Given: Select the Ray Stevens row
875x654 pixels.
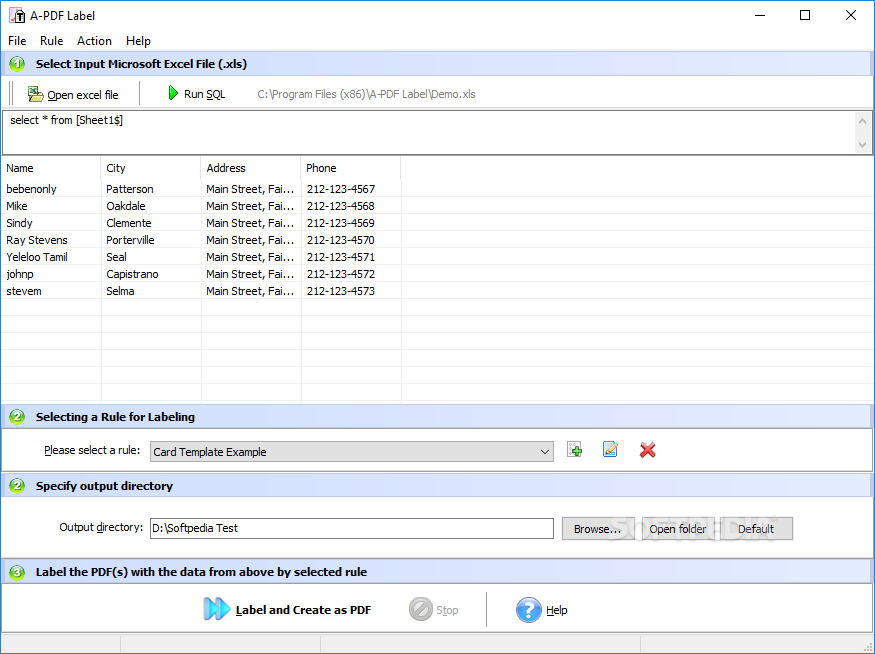Looking at the screenshot, I should click(201, 240).
